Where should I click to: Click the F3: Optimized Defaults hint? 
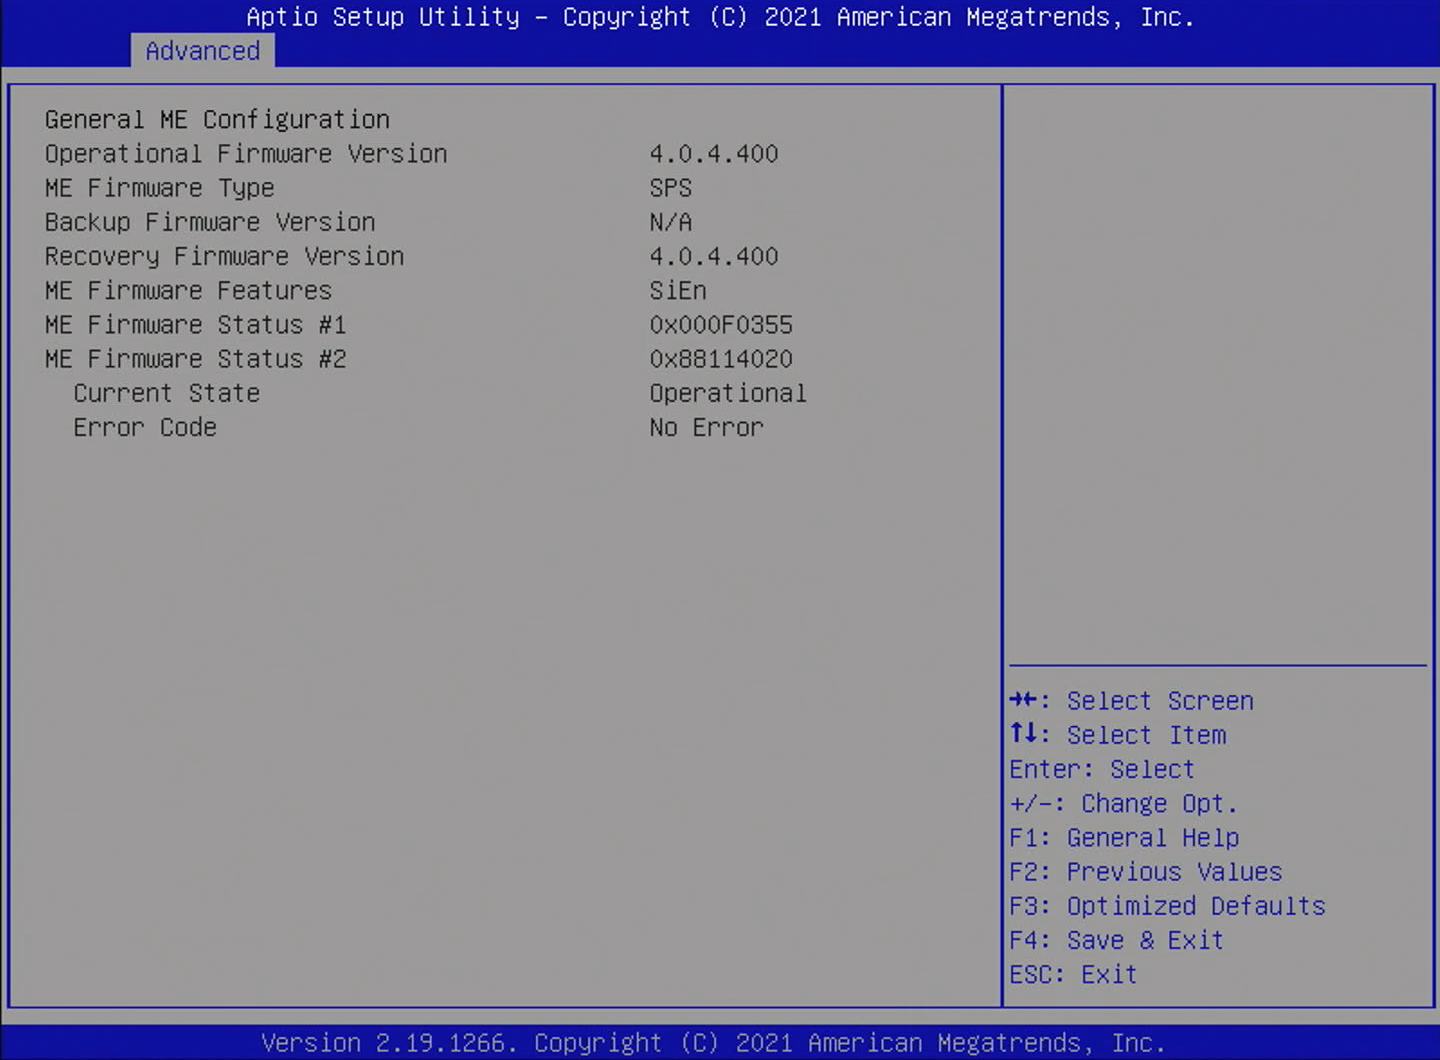(x=1167, y=906)
